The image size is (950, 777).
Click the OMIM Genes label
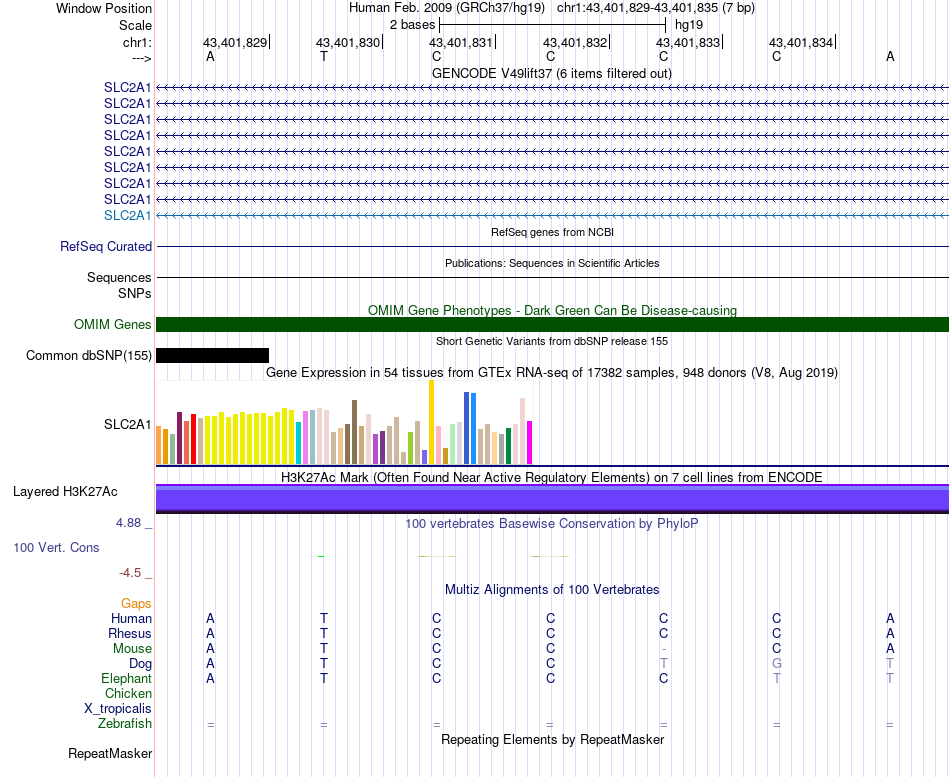[x=112, y=324]
